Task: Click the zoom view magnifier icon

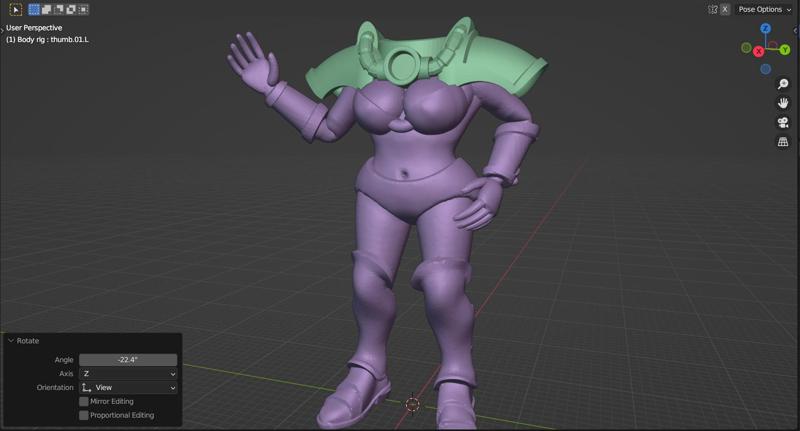Action: click(783, 84)
